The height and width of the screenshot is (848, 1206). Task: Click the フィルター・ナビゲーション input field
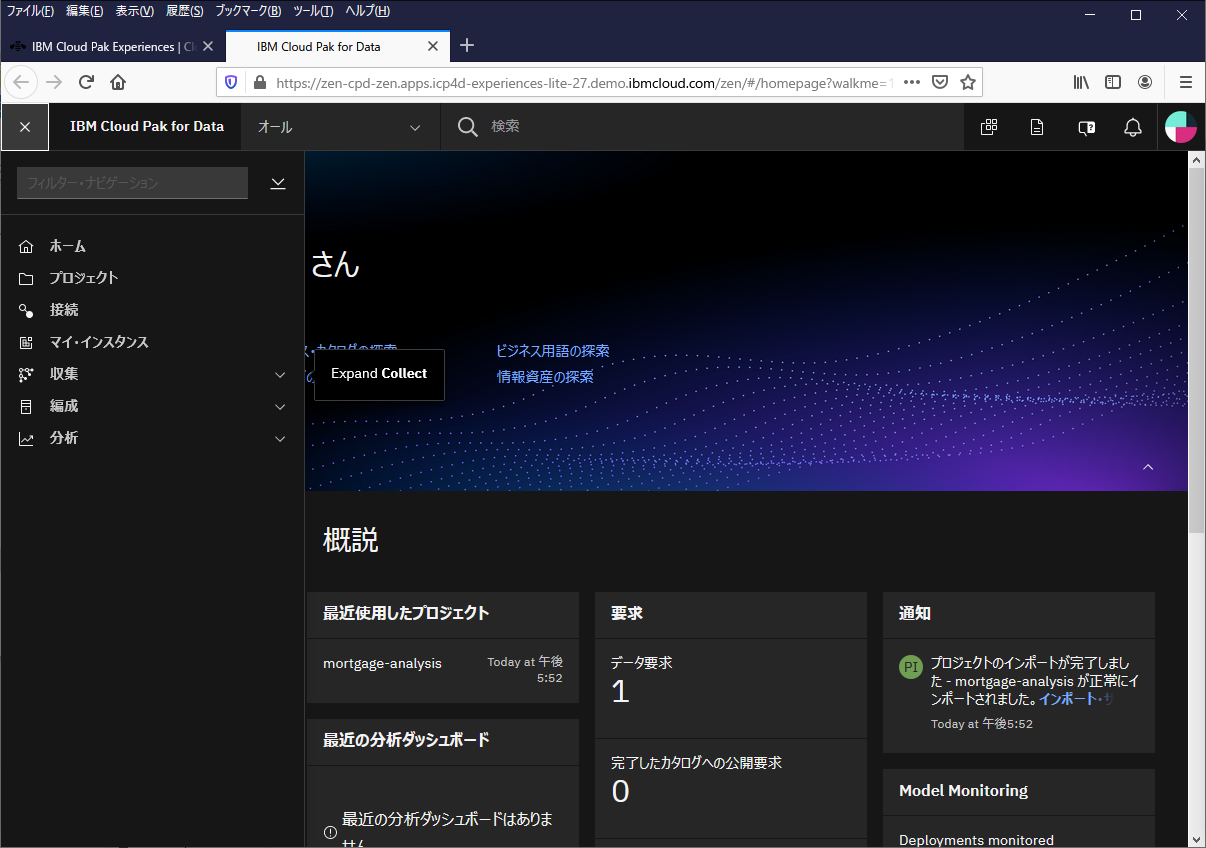132,183
